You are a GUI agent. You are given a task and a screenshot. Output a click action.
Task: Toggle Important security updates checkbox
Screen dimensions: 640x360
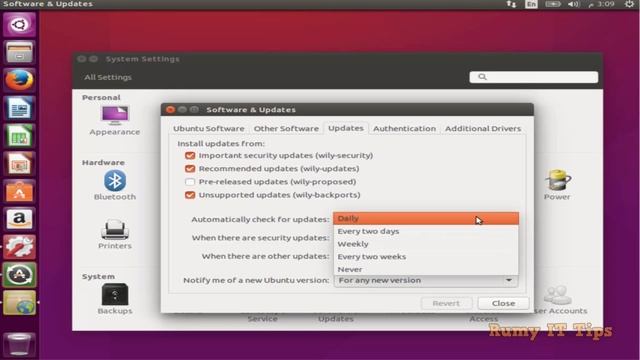[190, 156]
